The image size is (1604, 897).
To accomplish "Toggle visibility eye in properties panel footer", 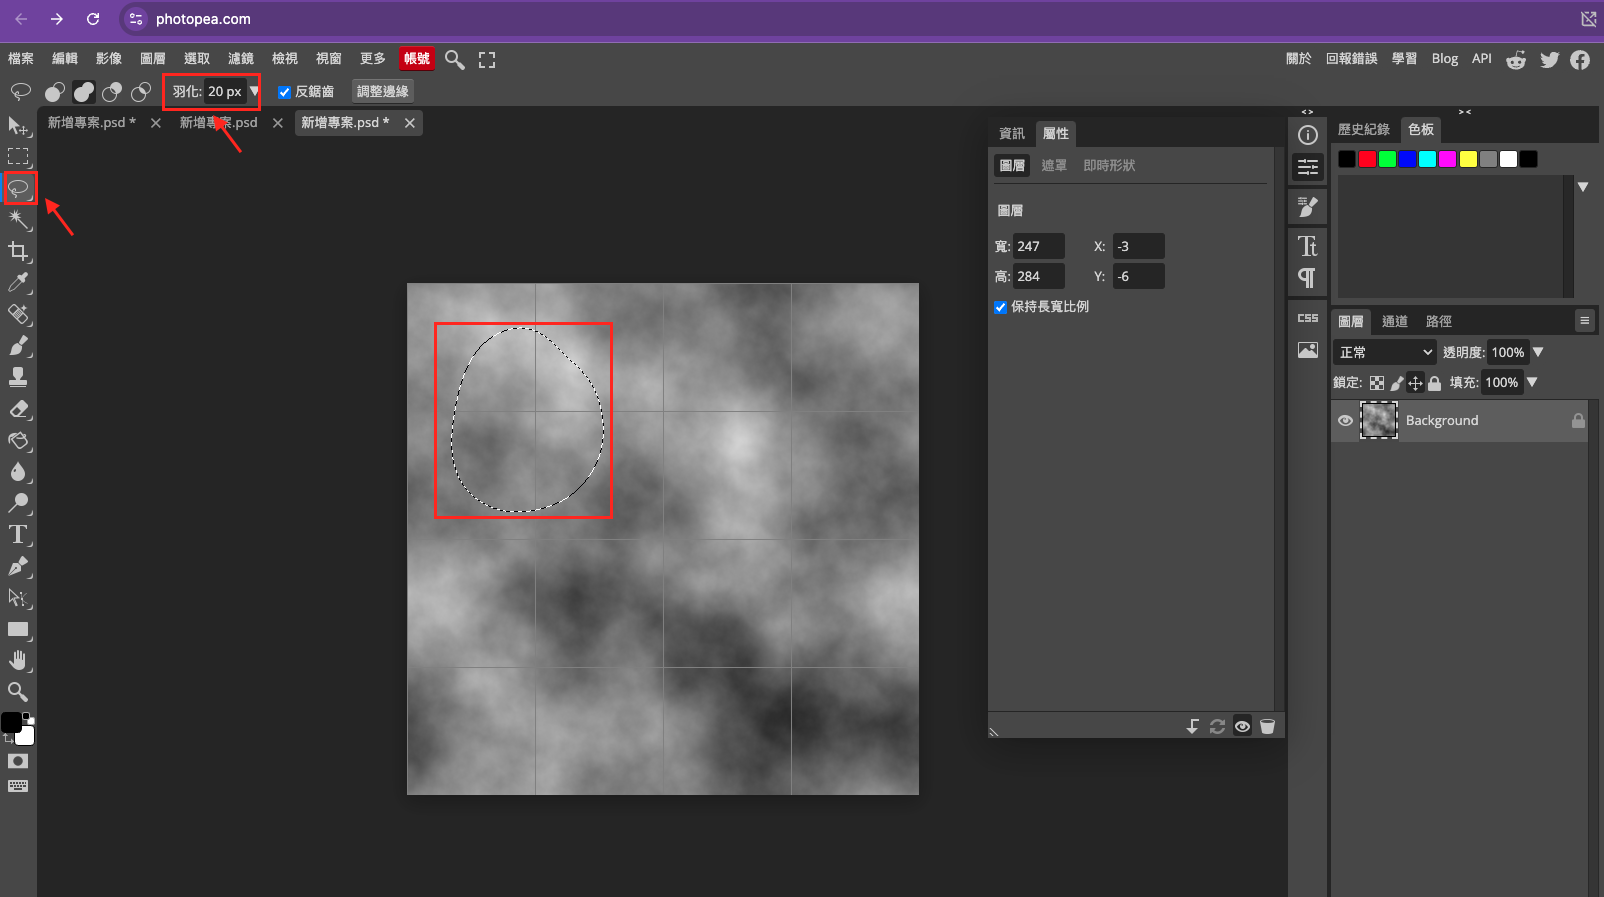I will (1242, 726).
